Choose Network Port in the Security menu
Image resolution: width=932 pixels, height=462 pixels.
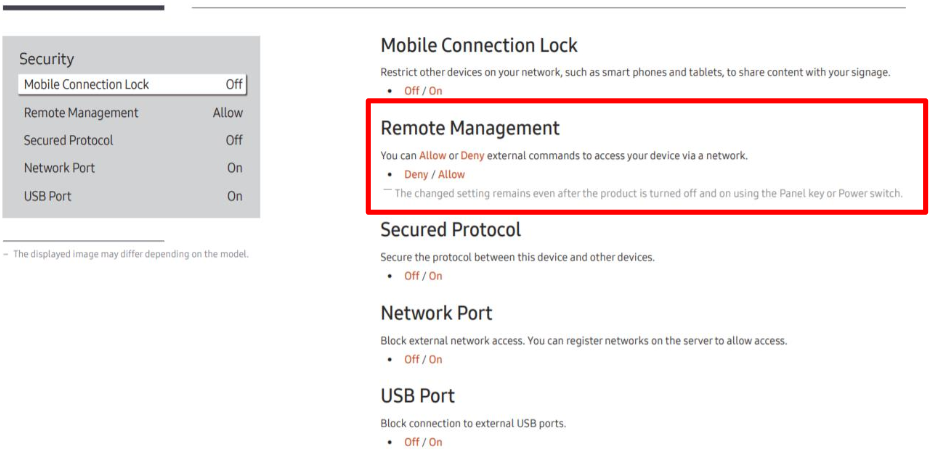click(59, 168)
